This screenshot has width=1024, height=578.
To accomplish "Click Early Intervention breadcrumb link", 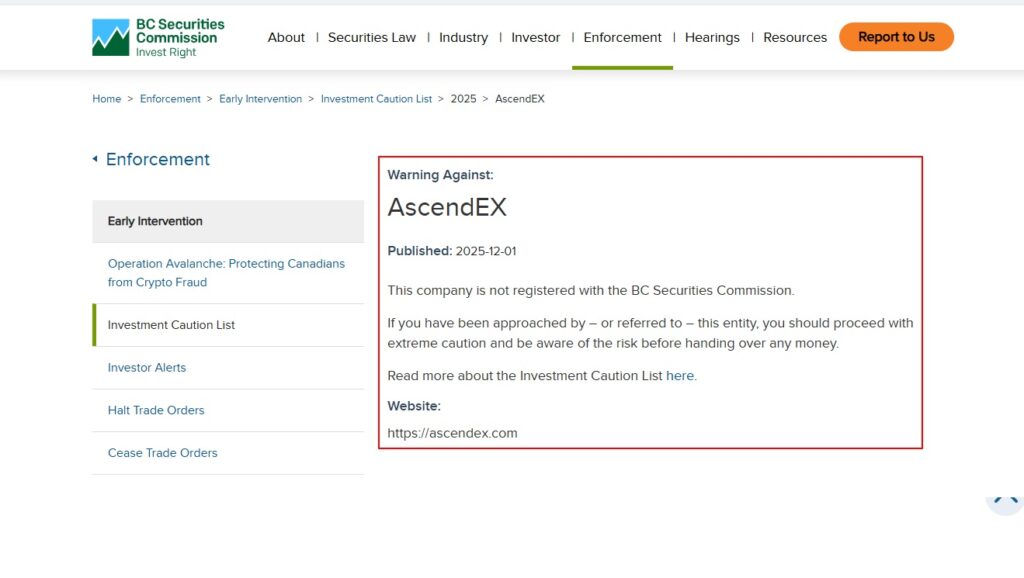I will coord(260,99).
